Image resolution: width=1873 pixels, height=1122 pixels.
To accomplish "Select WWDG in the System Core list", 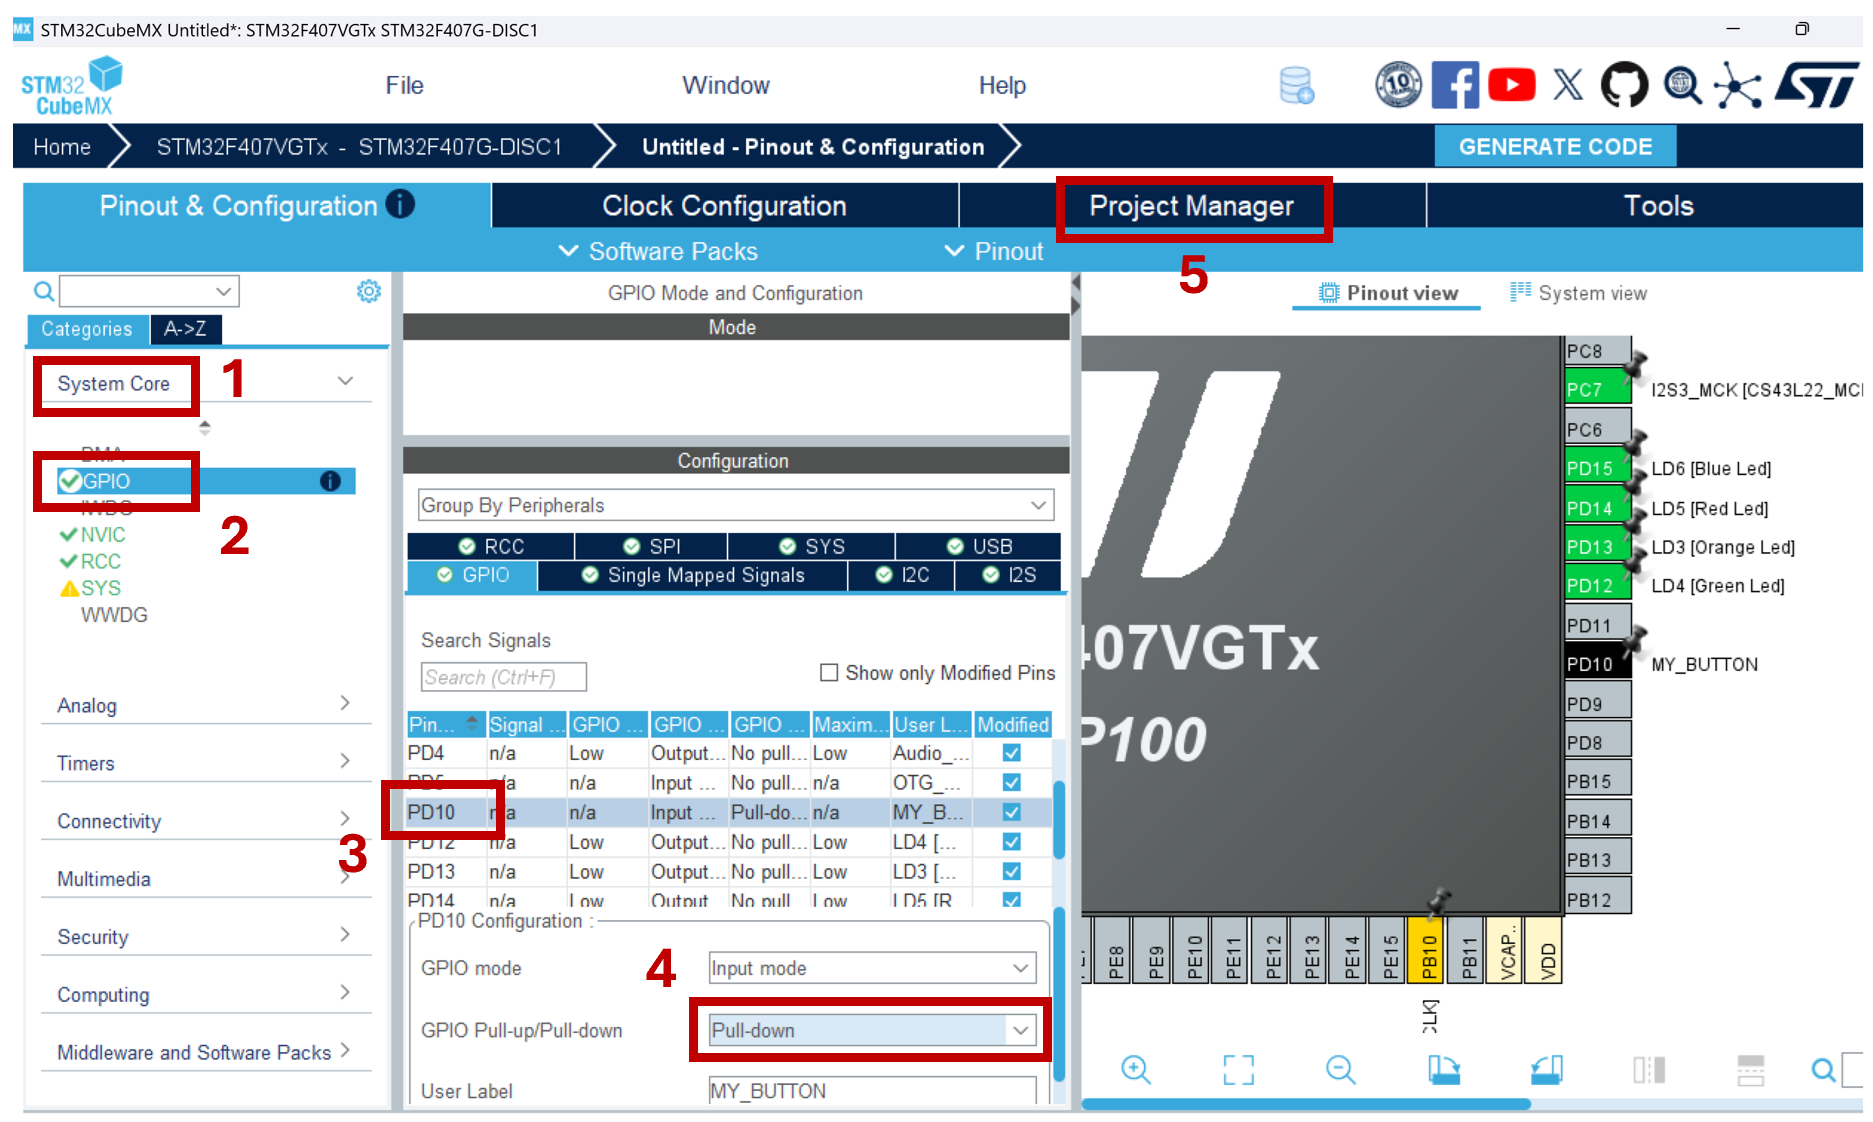I will [114, 615].
